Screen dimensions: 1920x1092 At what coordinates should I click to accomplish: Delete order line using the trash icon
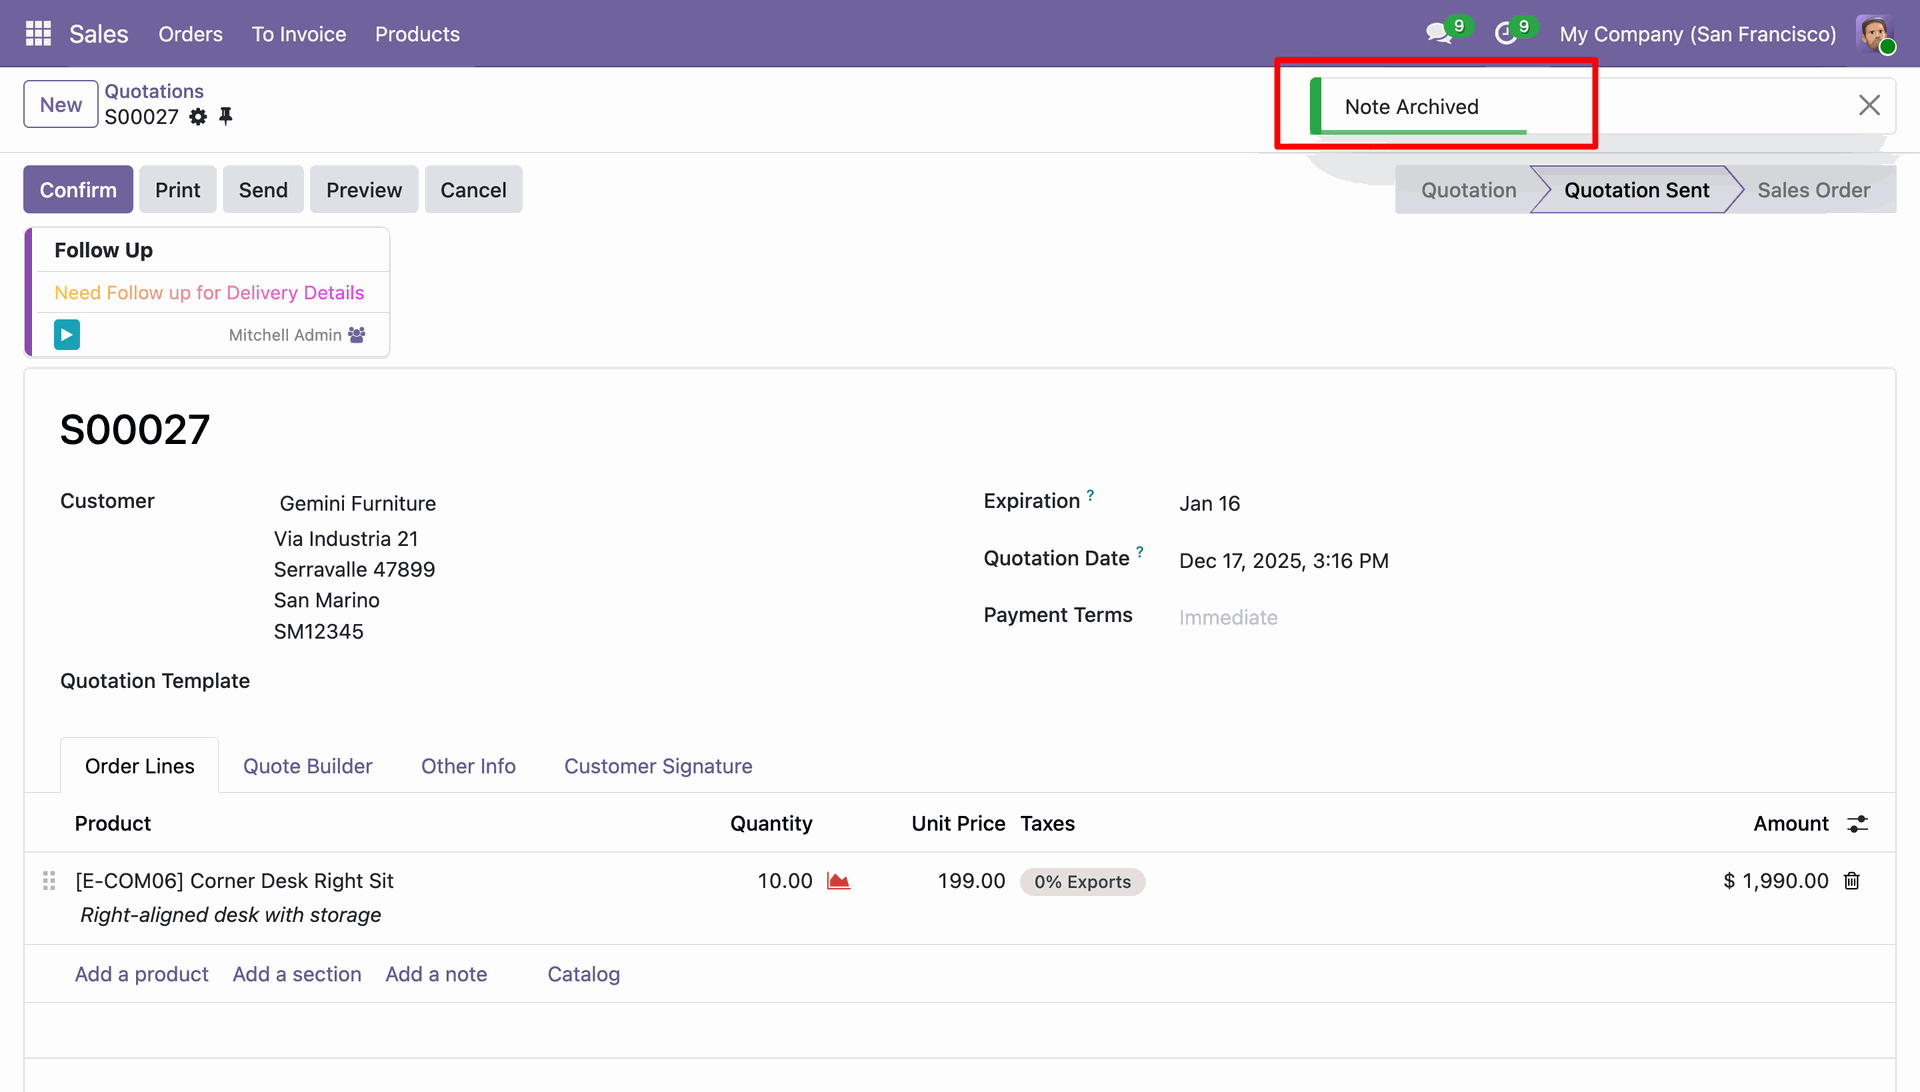click(1852, 881)
